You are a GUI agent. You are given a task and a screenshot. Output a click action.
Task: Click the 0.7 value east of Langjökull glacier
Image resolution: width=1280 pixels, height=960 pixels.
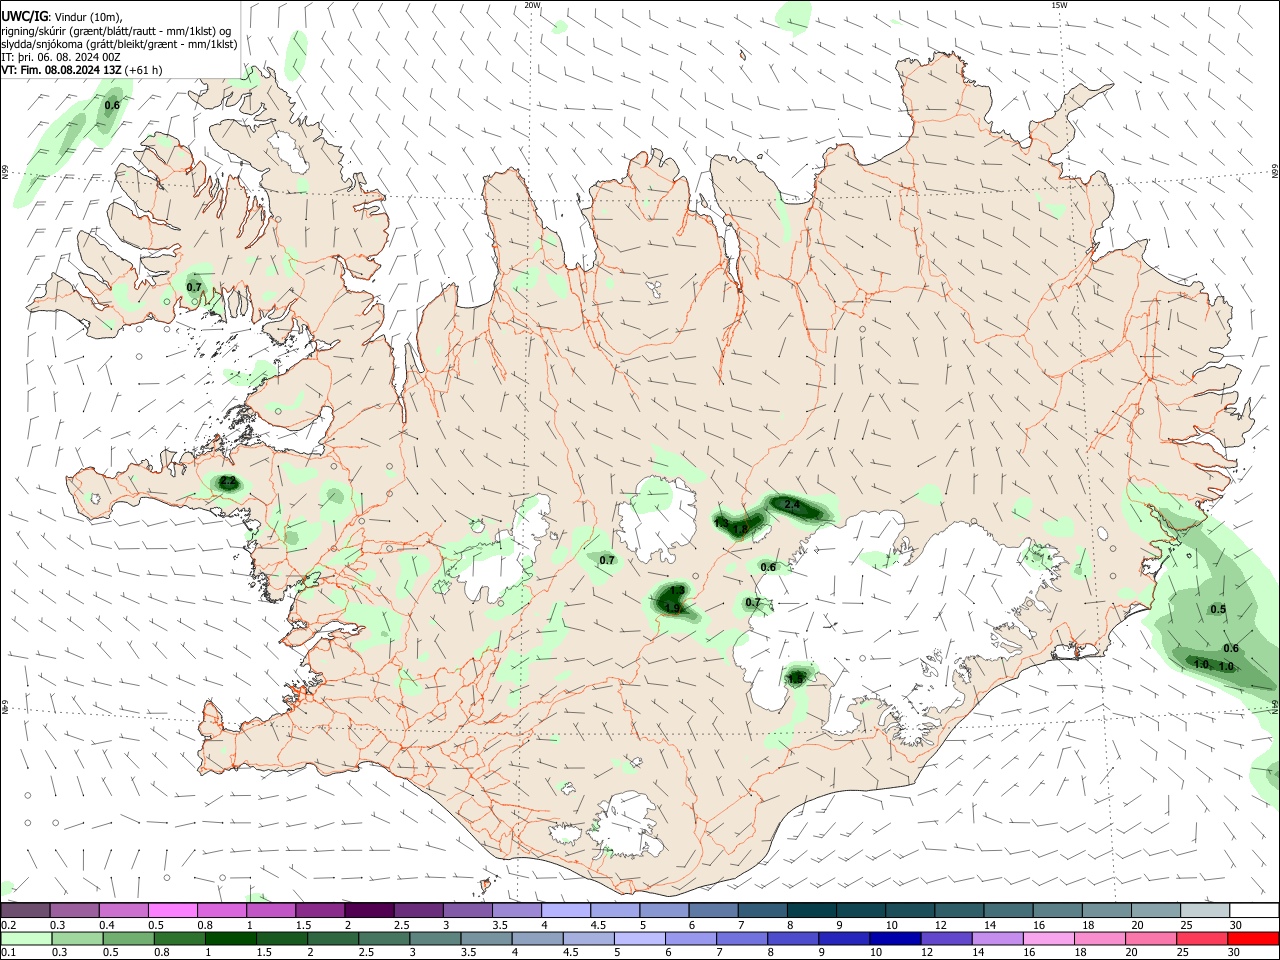607,560
